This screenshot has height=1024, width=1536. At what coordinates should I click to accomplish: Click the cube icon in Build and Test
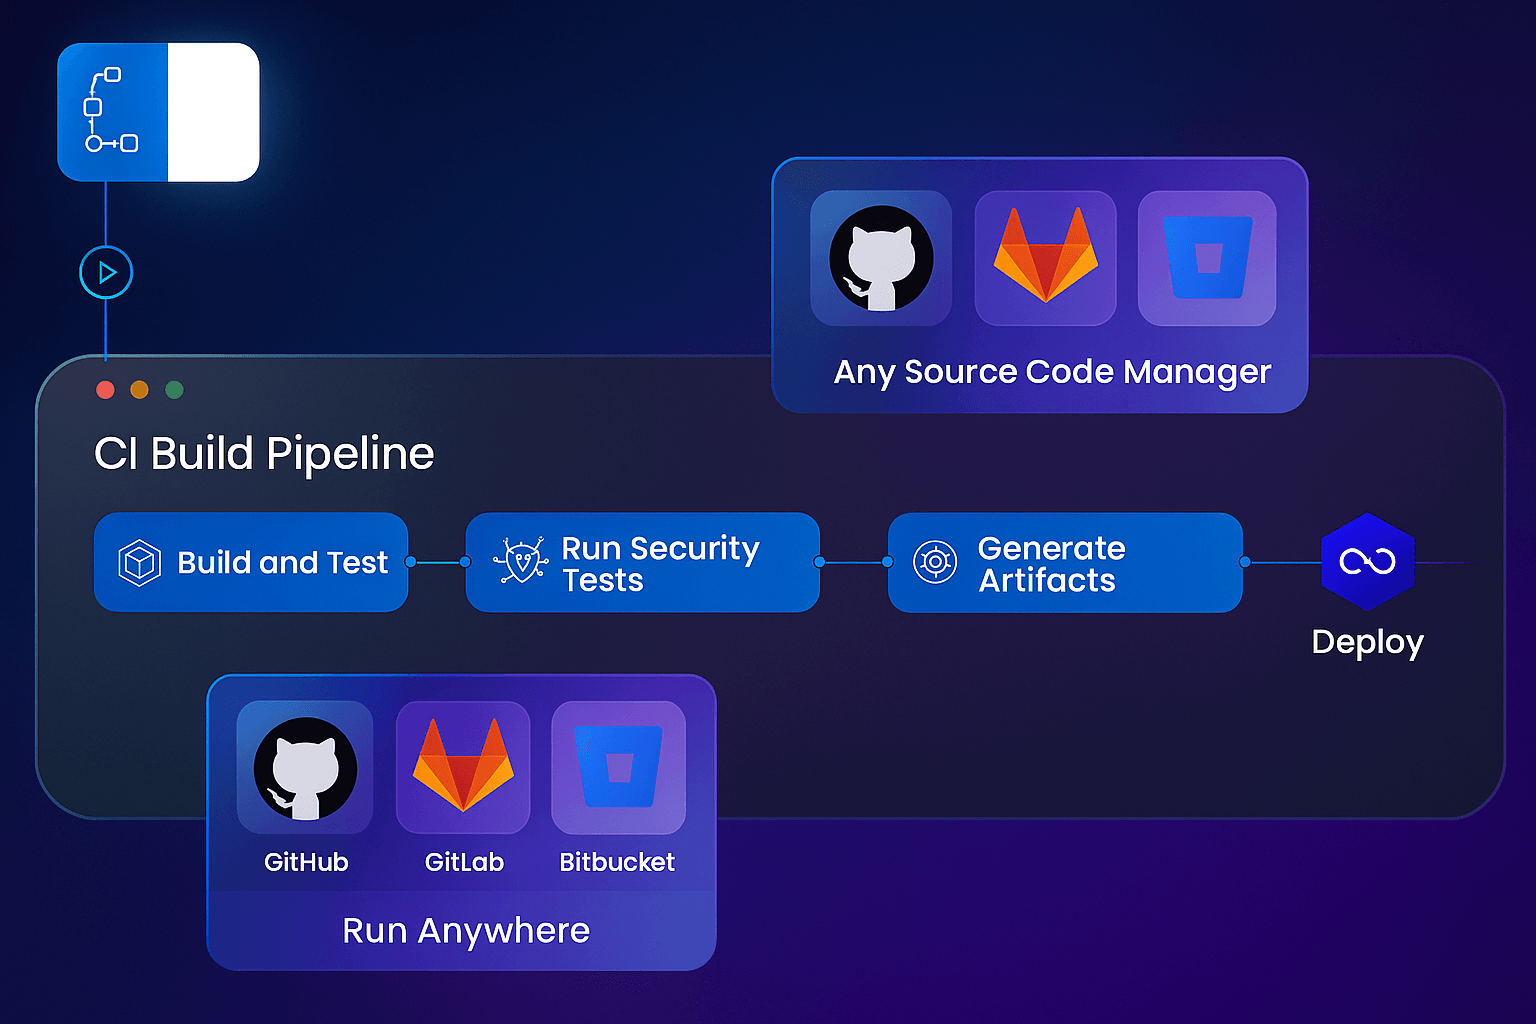140,563
